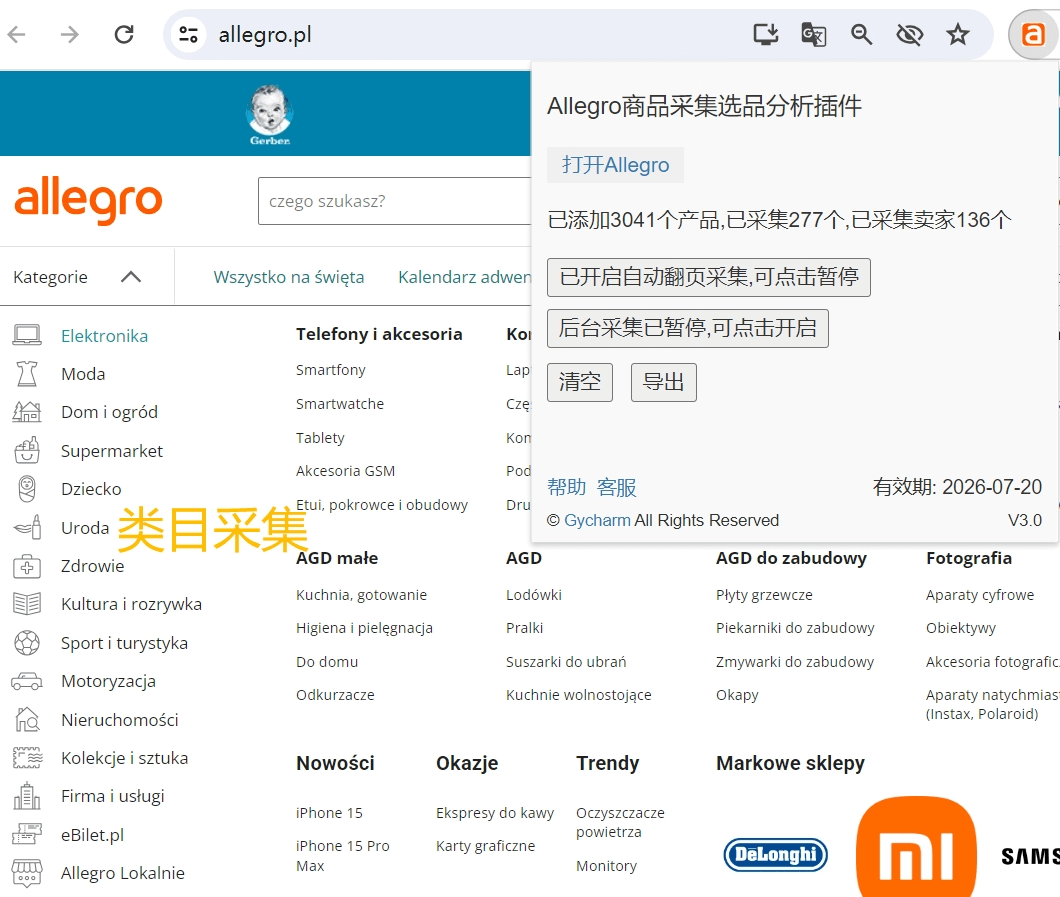This screenshot has width=1060, height=897.
Task: Click the car icon beside Motoryzacja
Action: pos(27,681)
